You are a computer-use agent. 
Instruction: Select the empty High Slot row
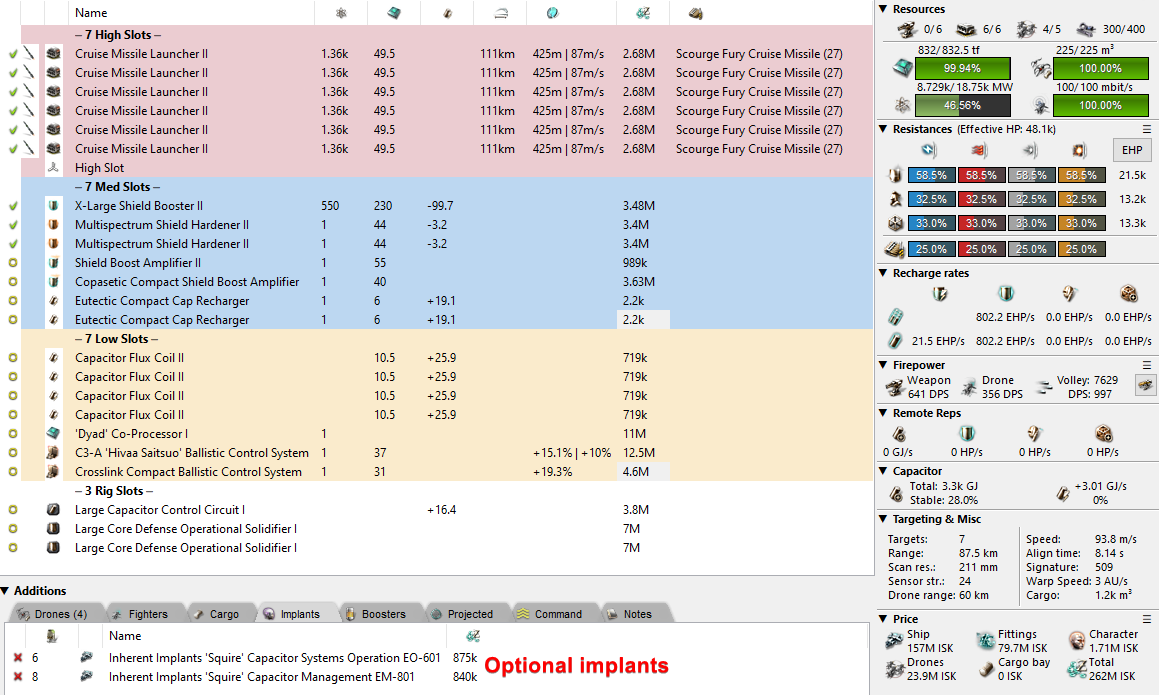pyautogui.click(x=100, y=168)
